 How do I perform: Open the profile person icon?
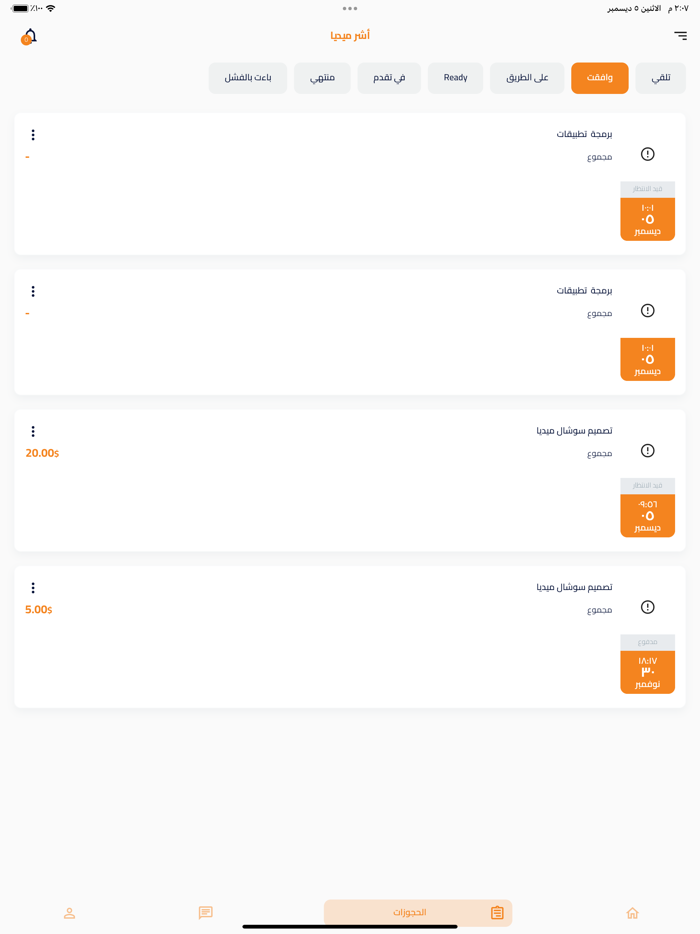[69, 912]
